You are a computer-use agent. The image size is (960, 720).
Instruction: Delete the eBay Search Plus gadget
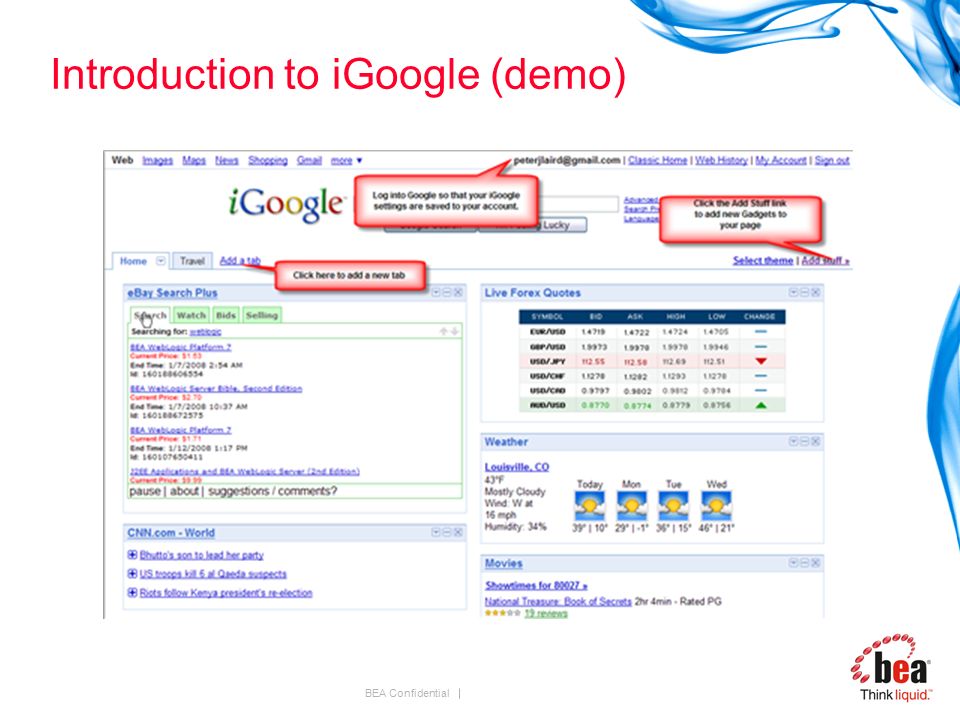click(458, 293)
